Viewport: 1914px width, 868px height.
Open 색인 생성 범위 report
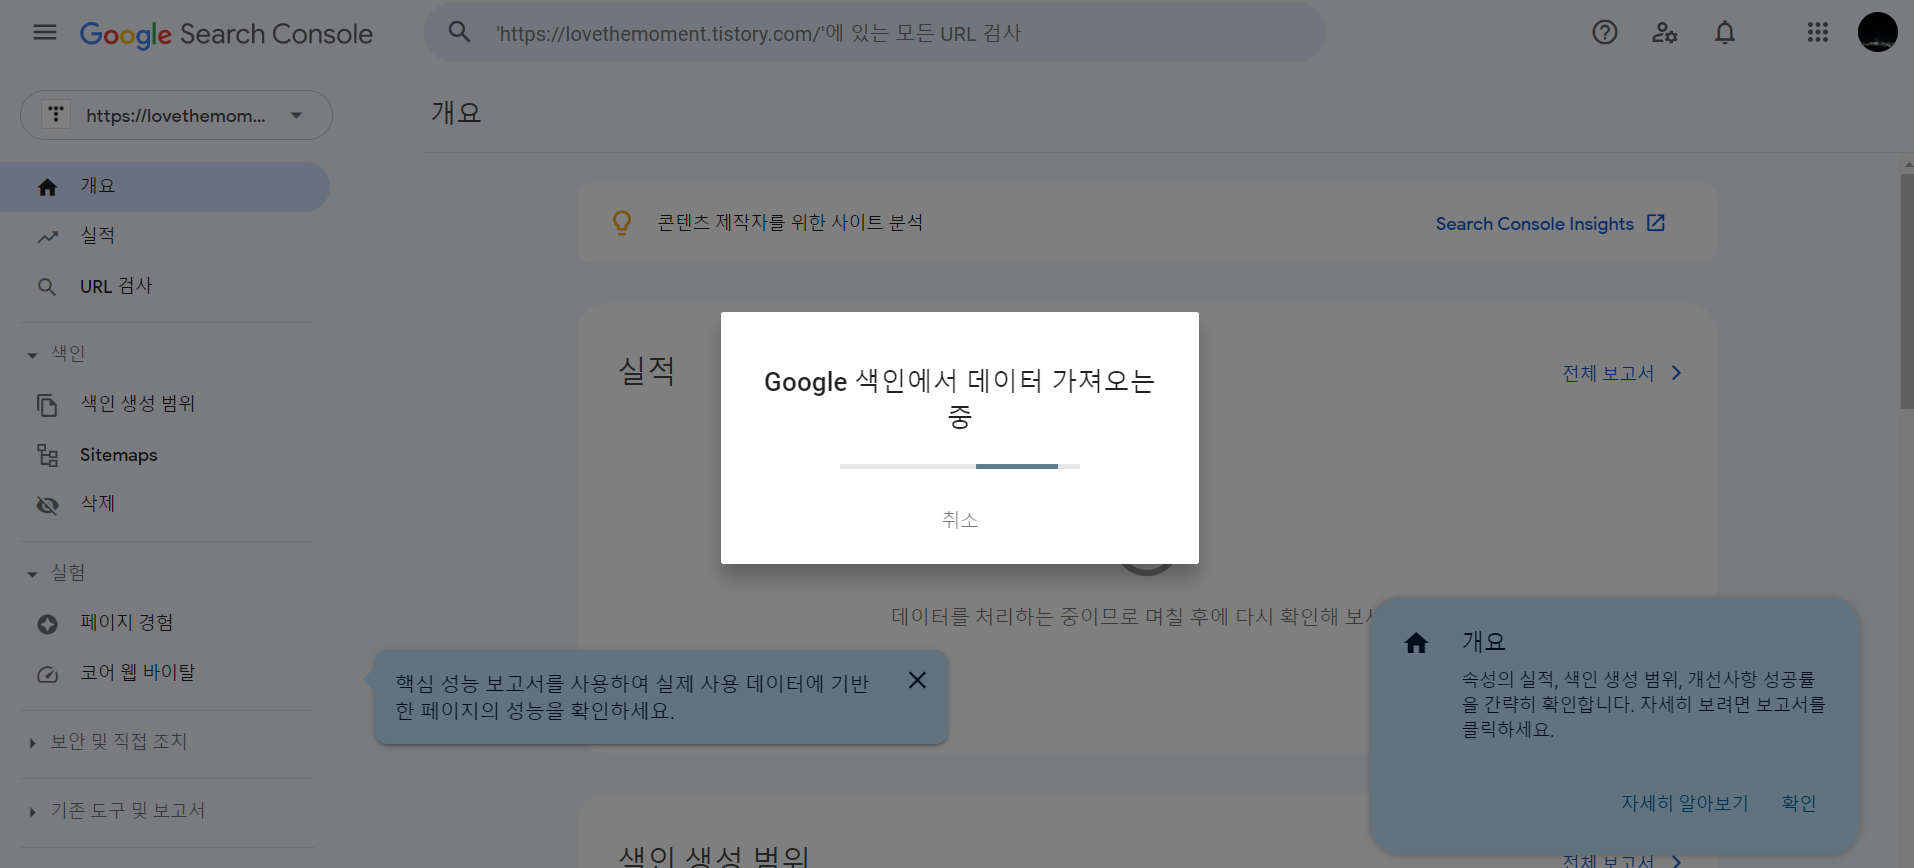165,405
